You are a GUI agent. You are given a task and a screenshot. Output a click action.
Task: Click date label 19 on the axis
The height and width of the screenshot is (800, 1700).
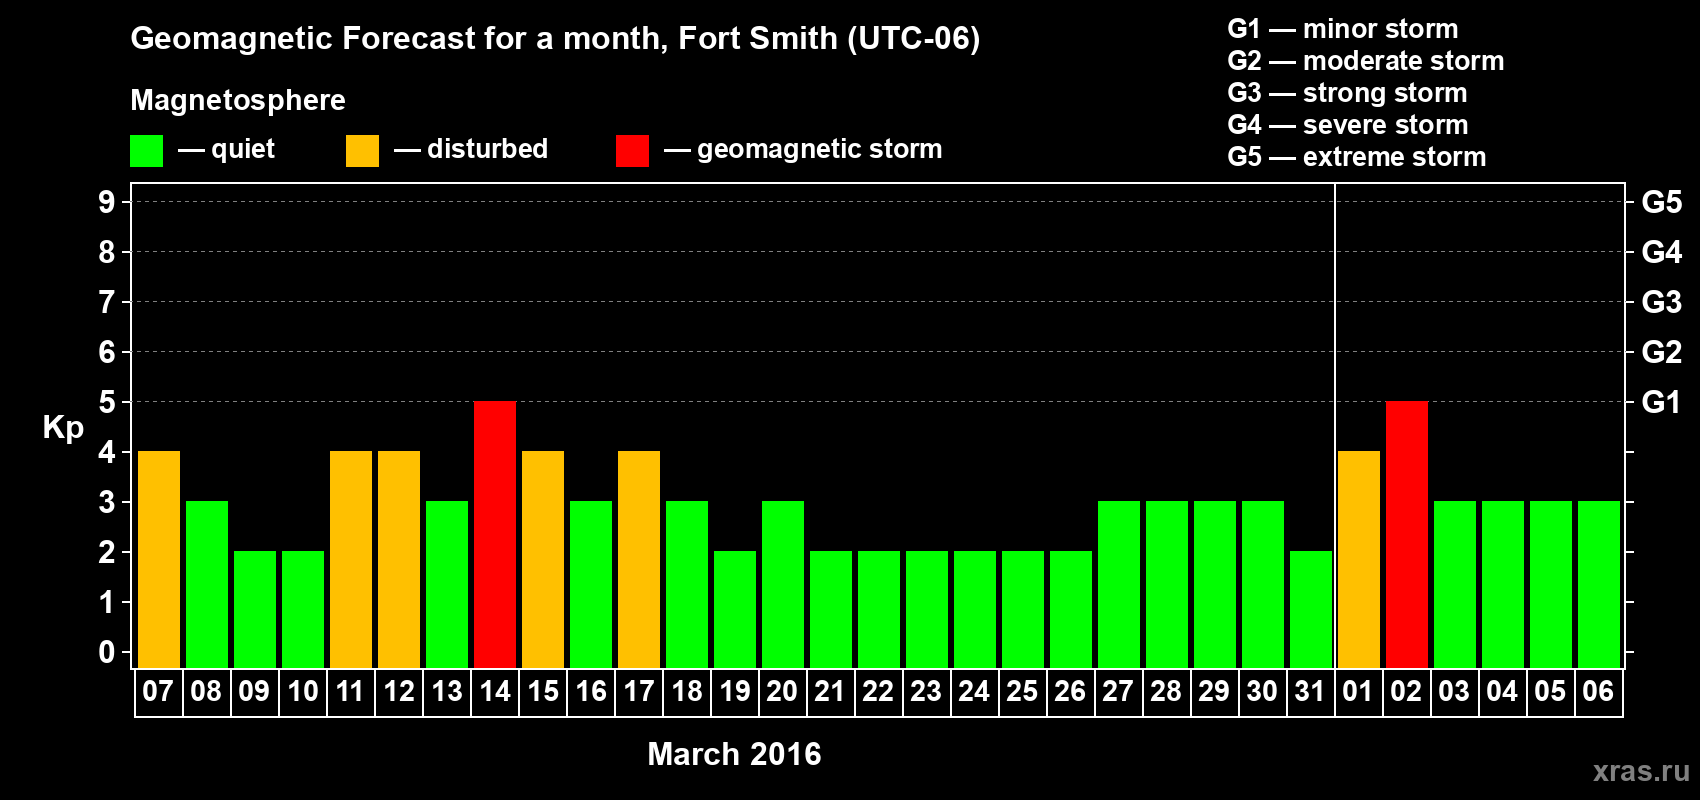pyautogui.click(x=734, y=691)
